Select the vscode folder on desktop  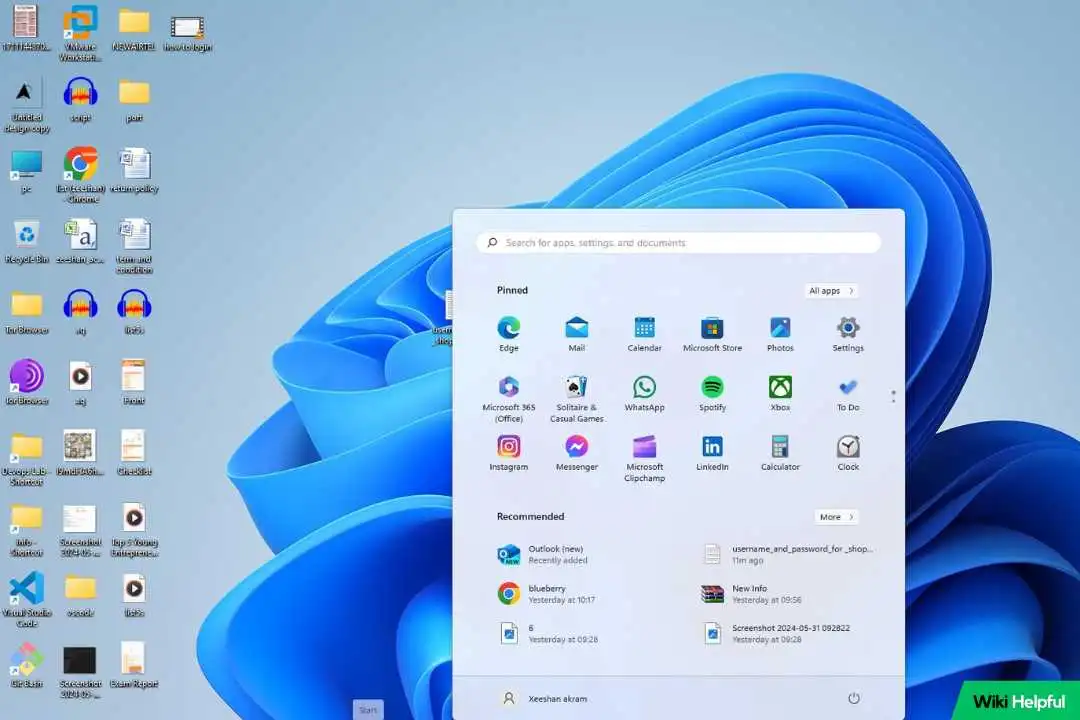(x=80, y=595)
